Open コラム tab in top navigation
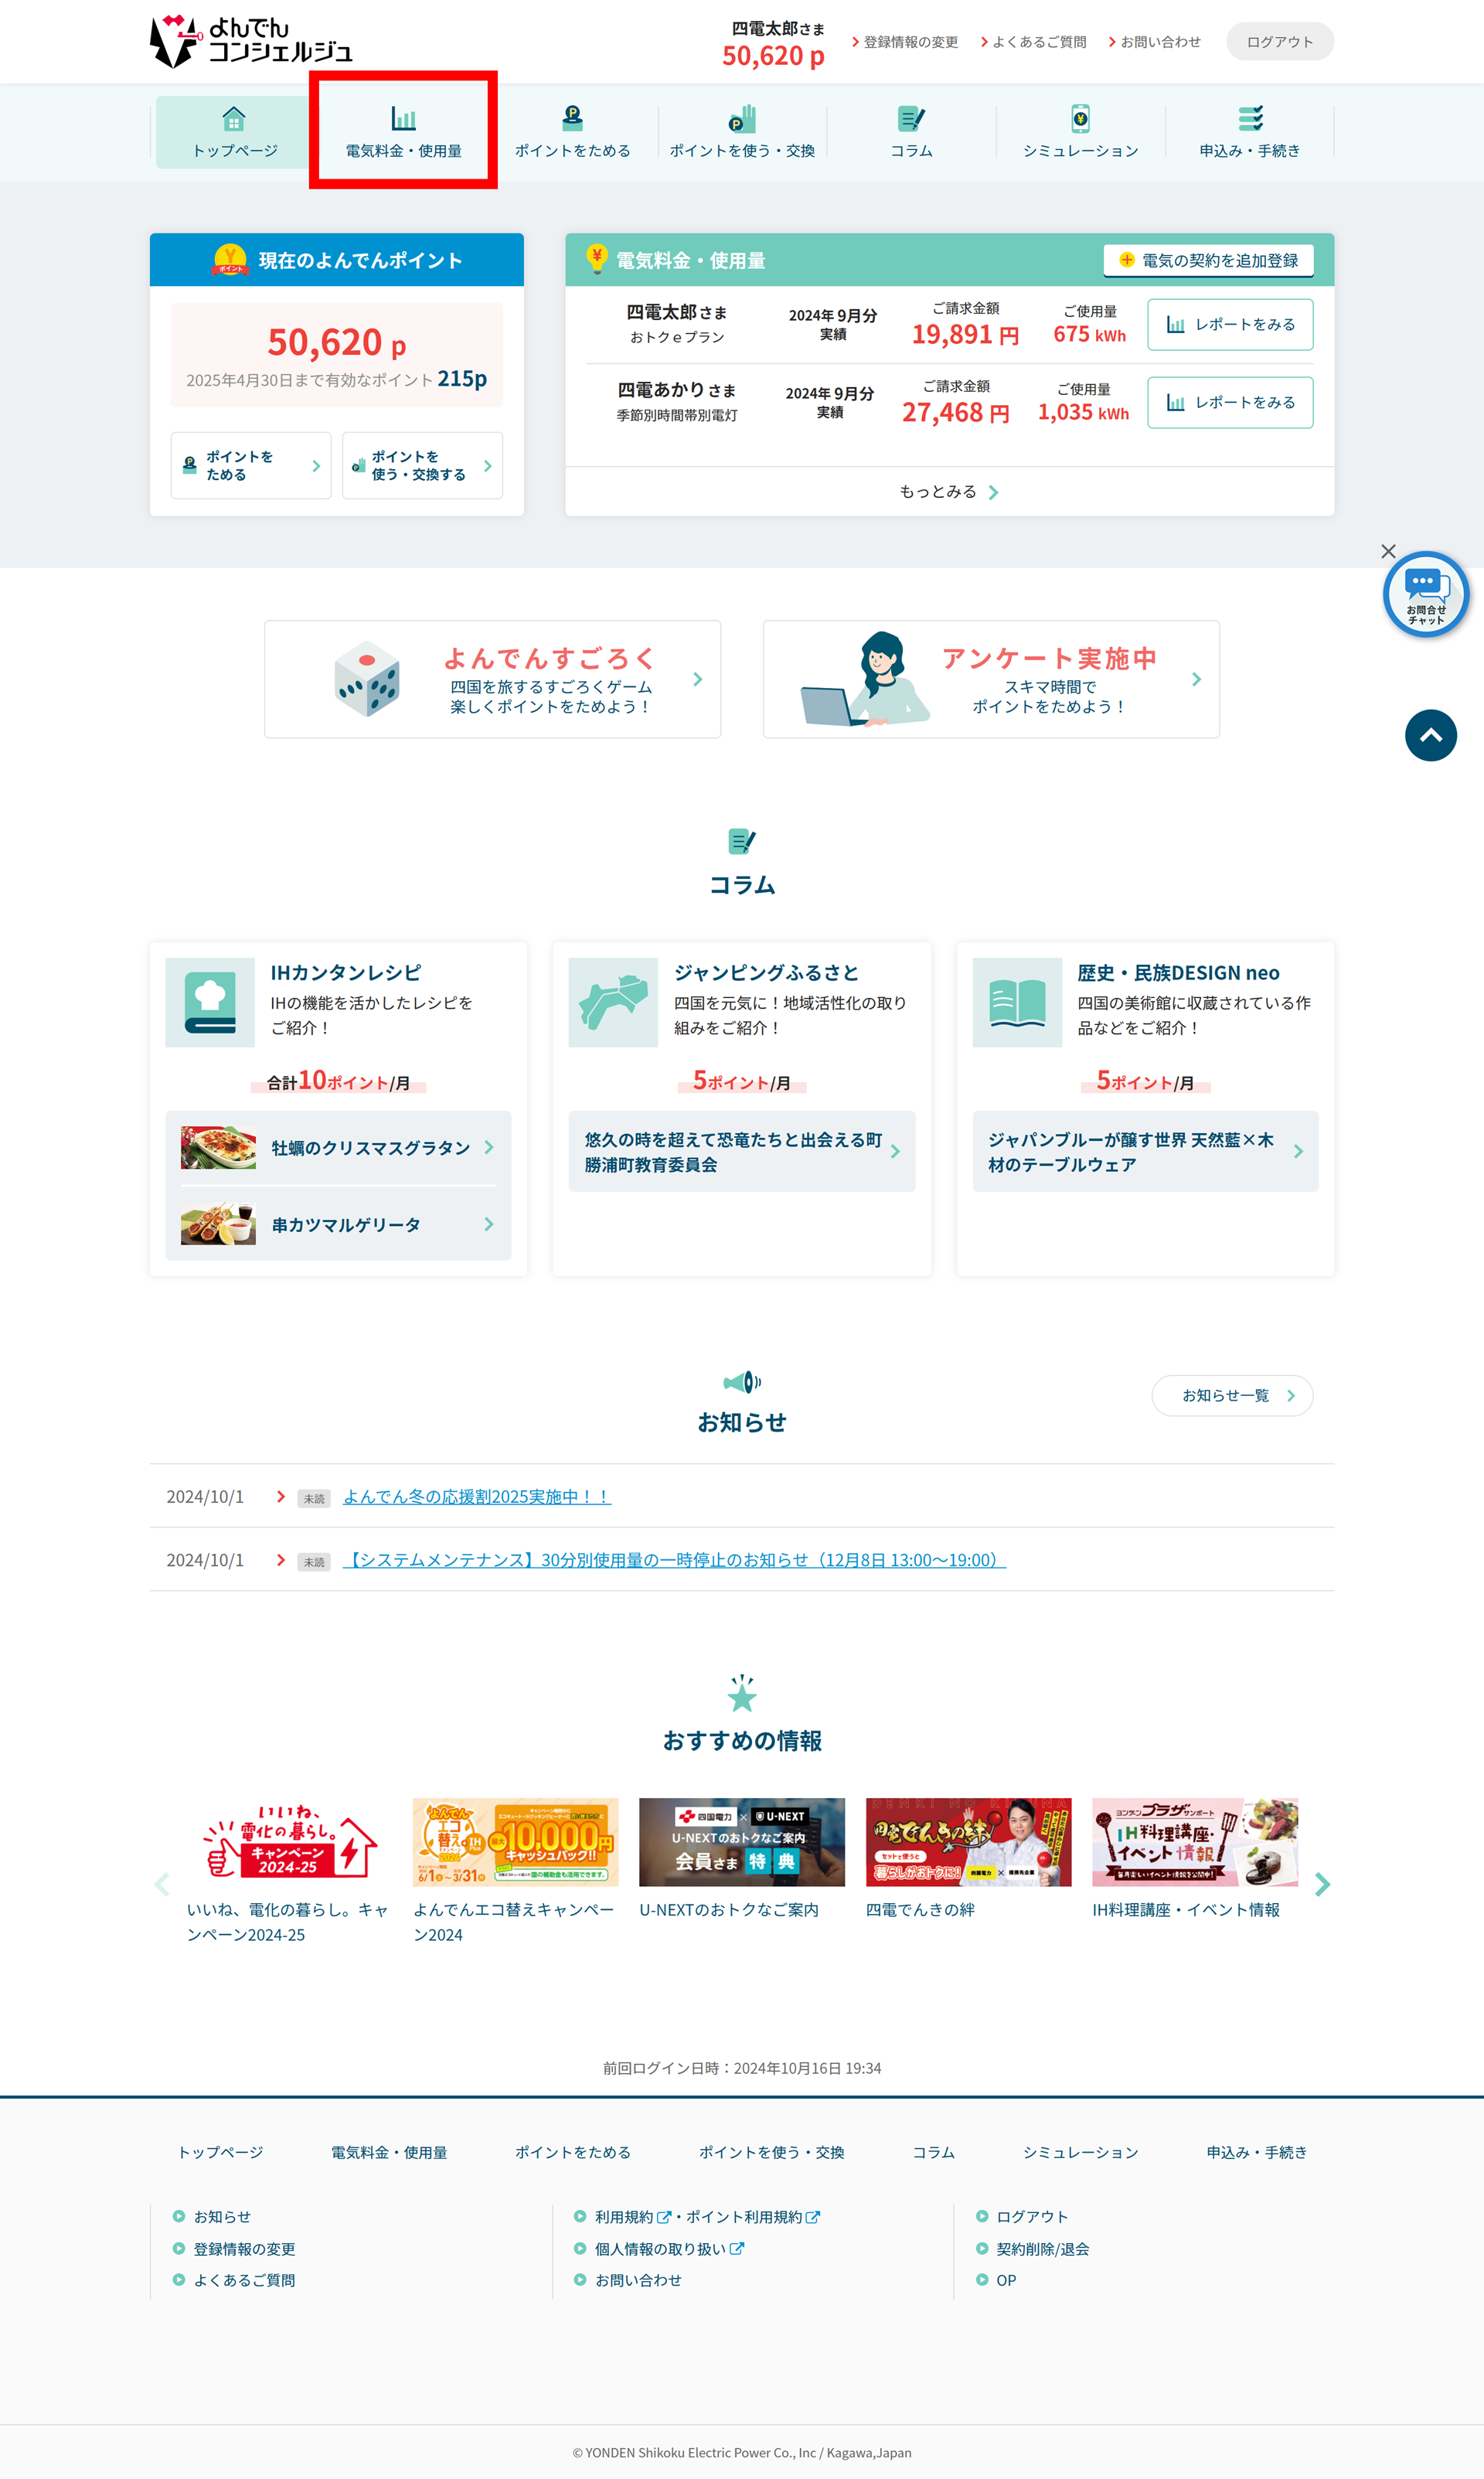The image size is (1484, 2479). [x=911, y=131]
